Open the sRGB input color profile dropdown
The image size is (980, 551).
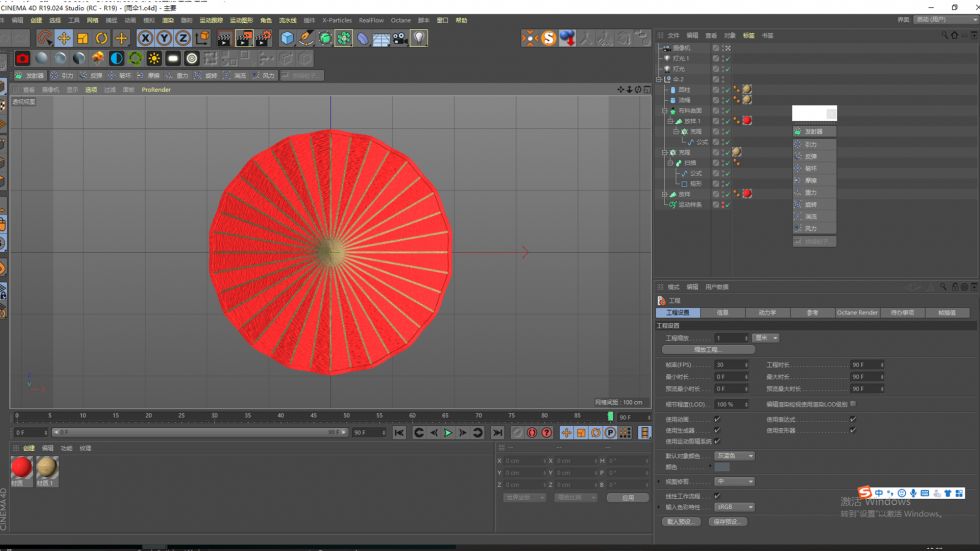pyautogui.click(x=734, y=507)
